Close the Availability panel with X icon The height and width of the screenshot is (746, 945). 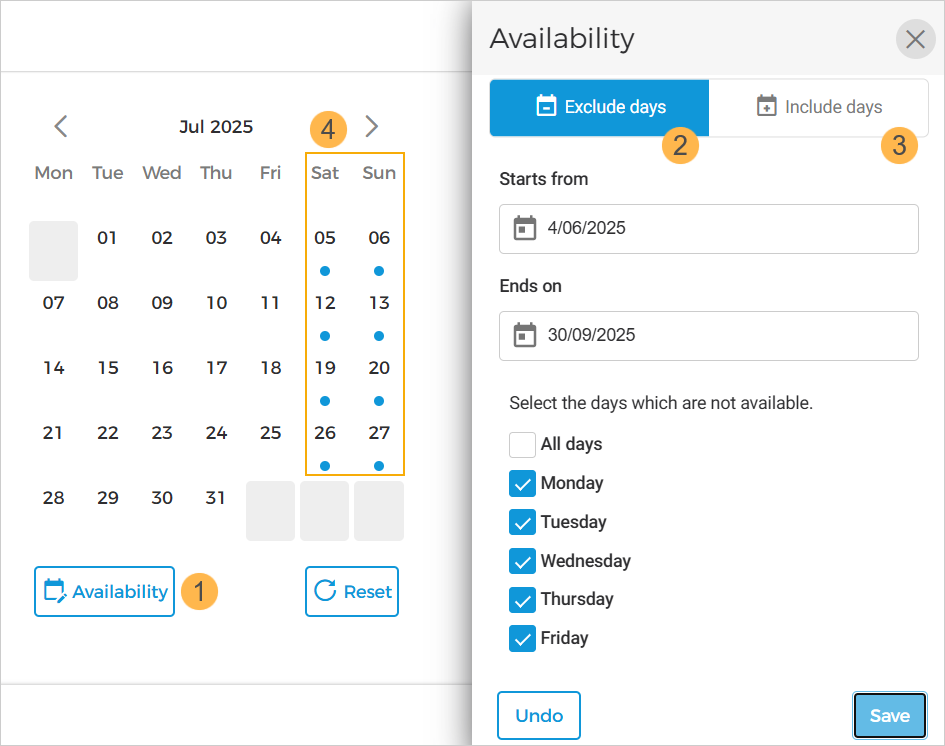point(915,39)
